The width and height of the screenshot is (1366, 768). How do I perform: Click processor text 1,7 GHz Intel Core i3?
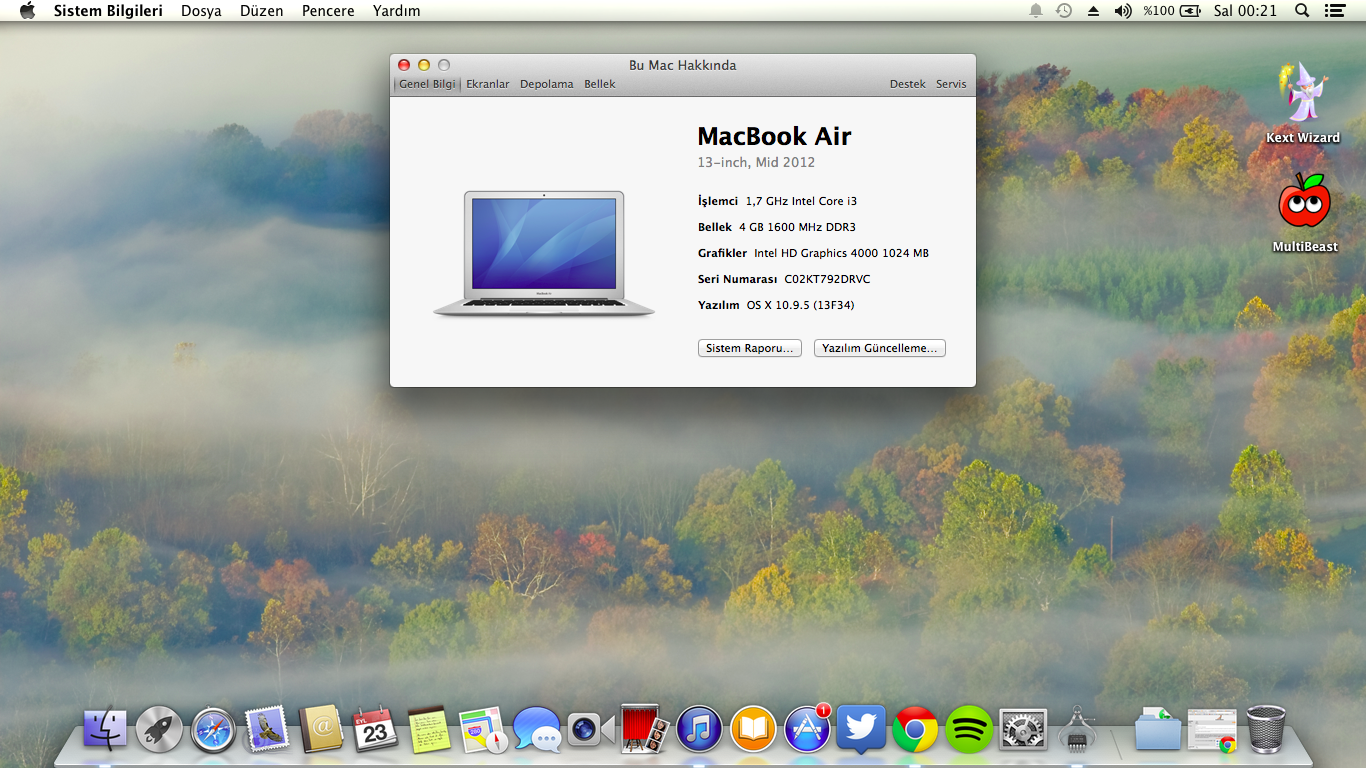point(801,201)
